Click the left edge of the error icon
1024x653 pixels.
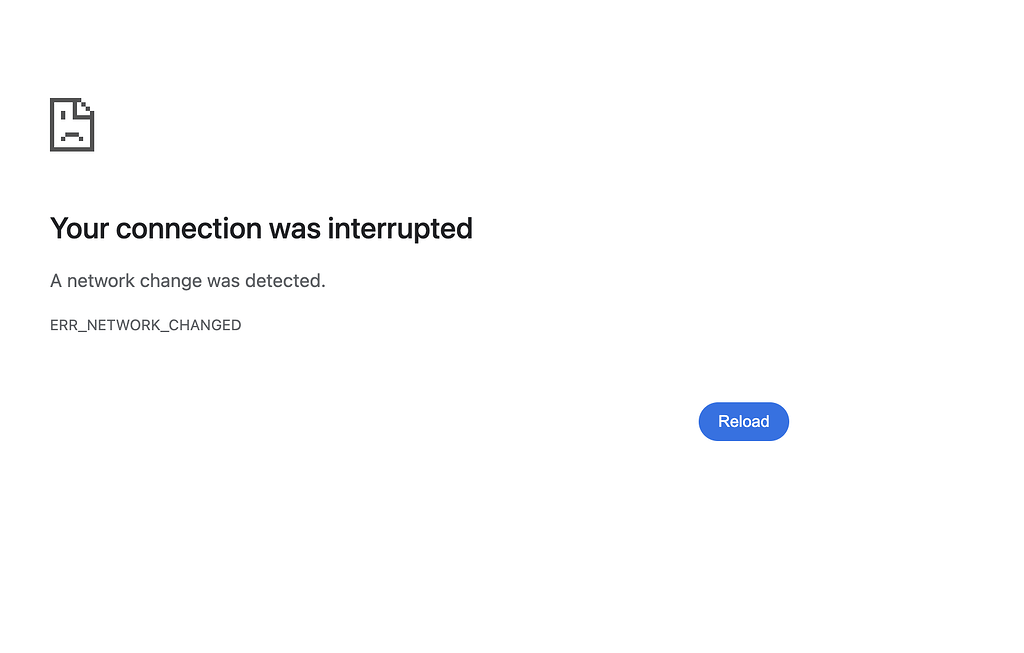click(x=51, y=124)
